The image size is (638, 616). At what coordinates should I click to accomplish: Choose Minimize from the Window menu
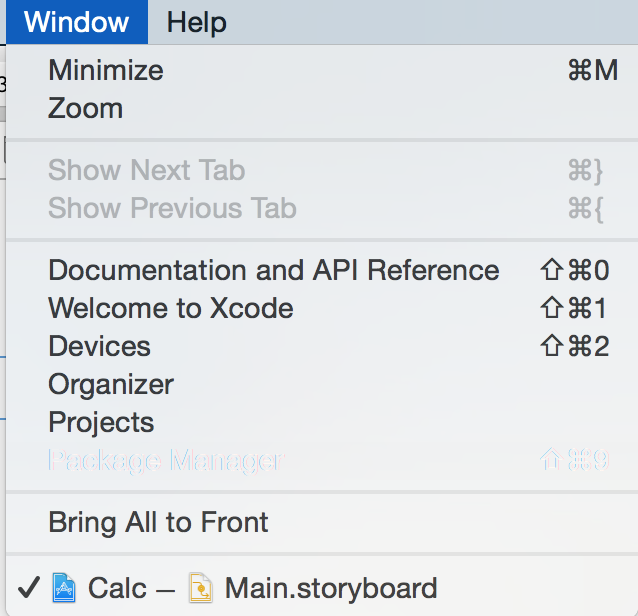pyautogui.click(x=105, y=70)
